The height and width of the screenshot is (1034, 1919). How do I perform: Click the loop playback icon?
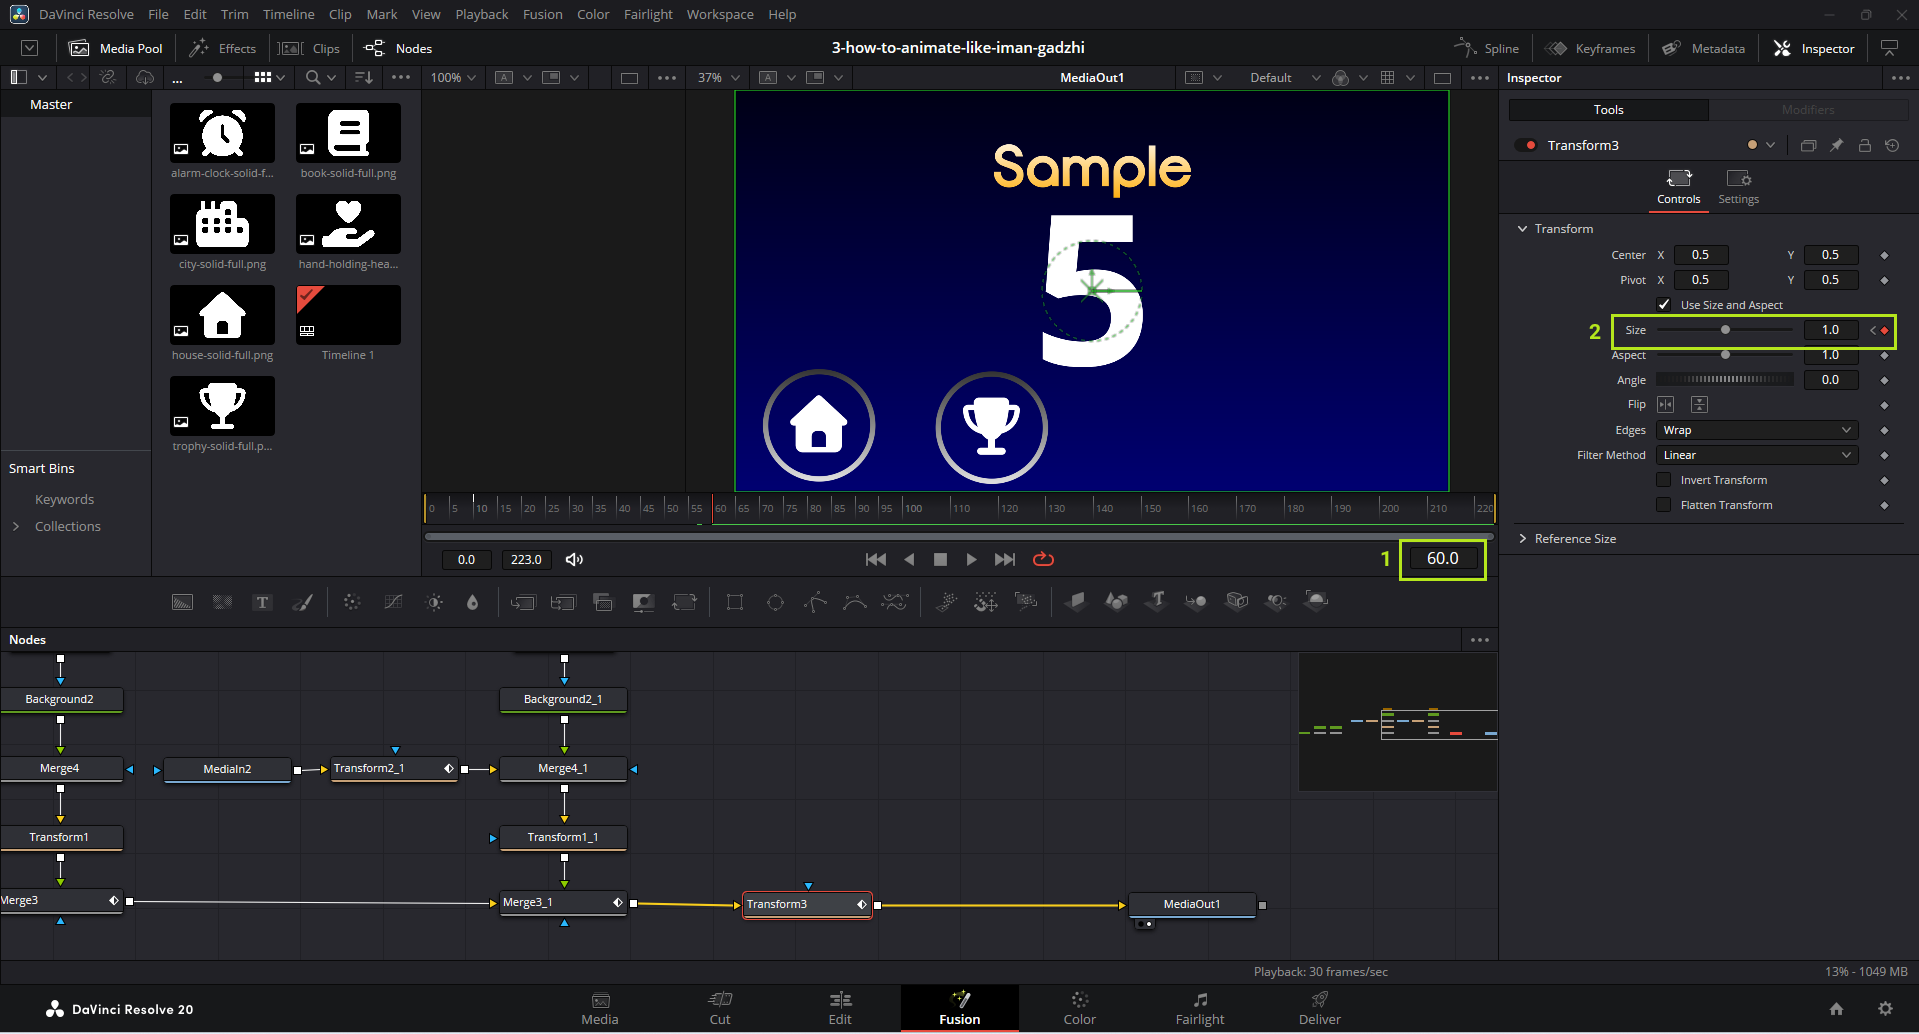pos(1043,559)
